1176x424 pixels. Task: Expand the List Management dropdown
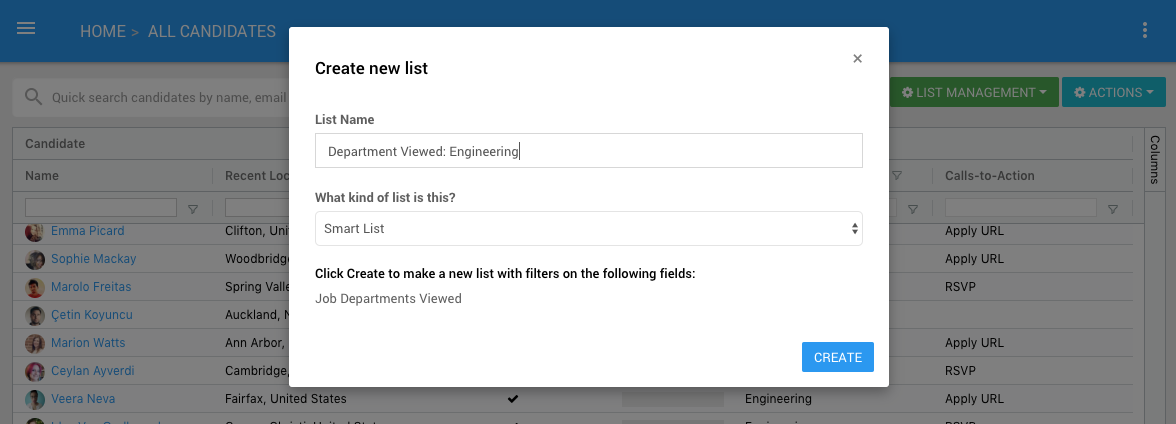coord(972,93)
